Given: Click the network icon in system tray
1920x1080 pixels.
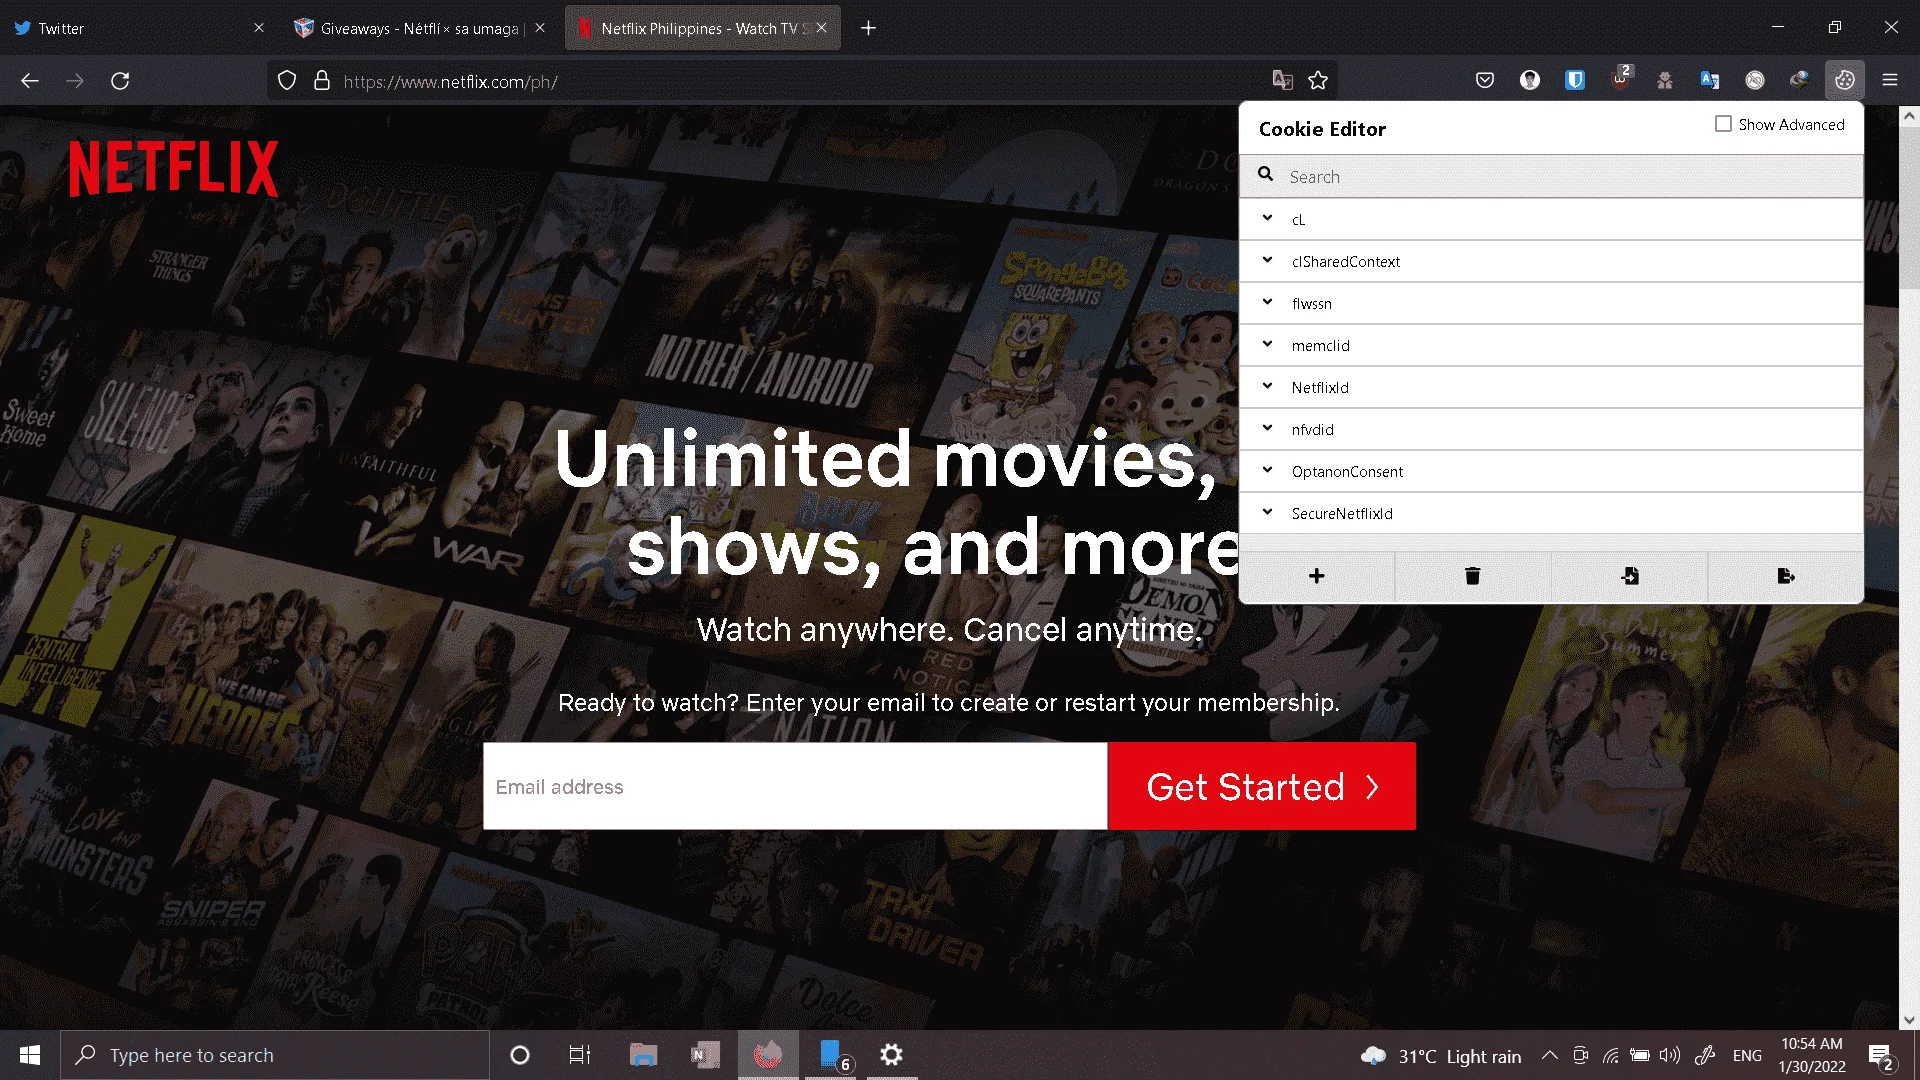Looking at the screenshot, I should (x=1611, y=1055).
